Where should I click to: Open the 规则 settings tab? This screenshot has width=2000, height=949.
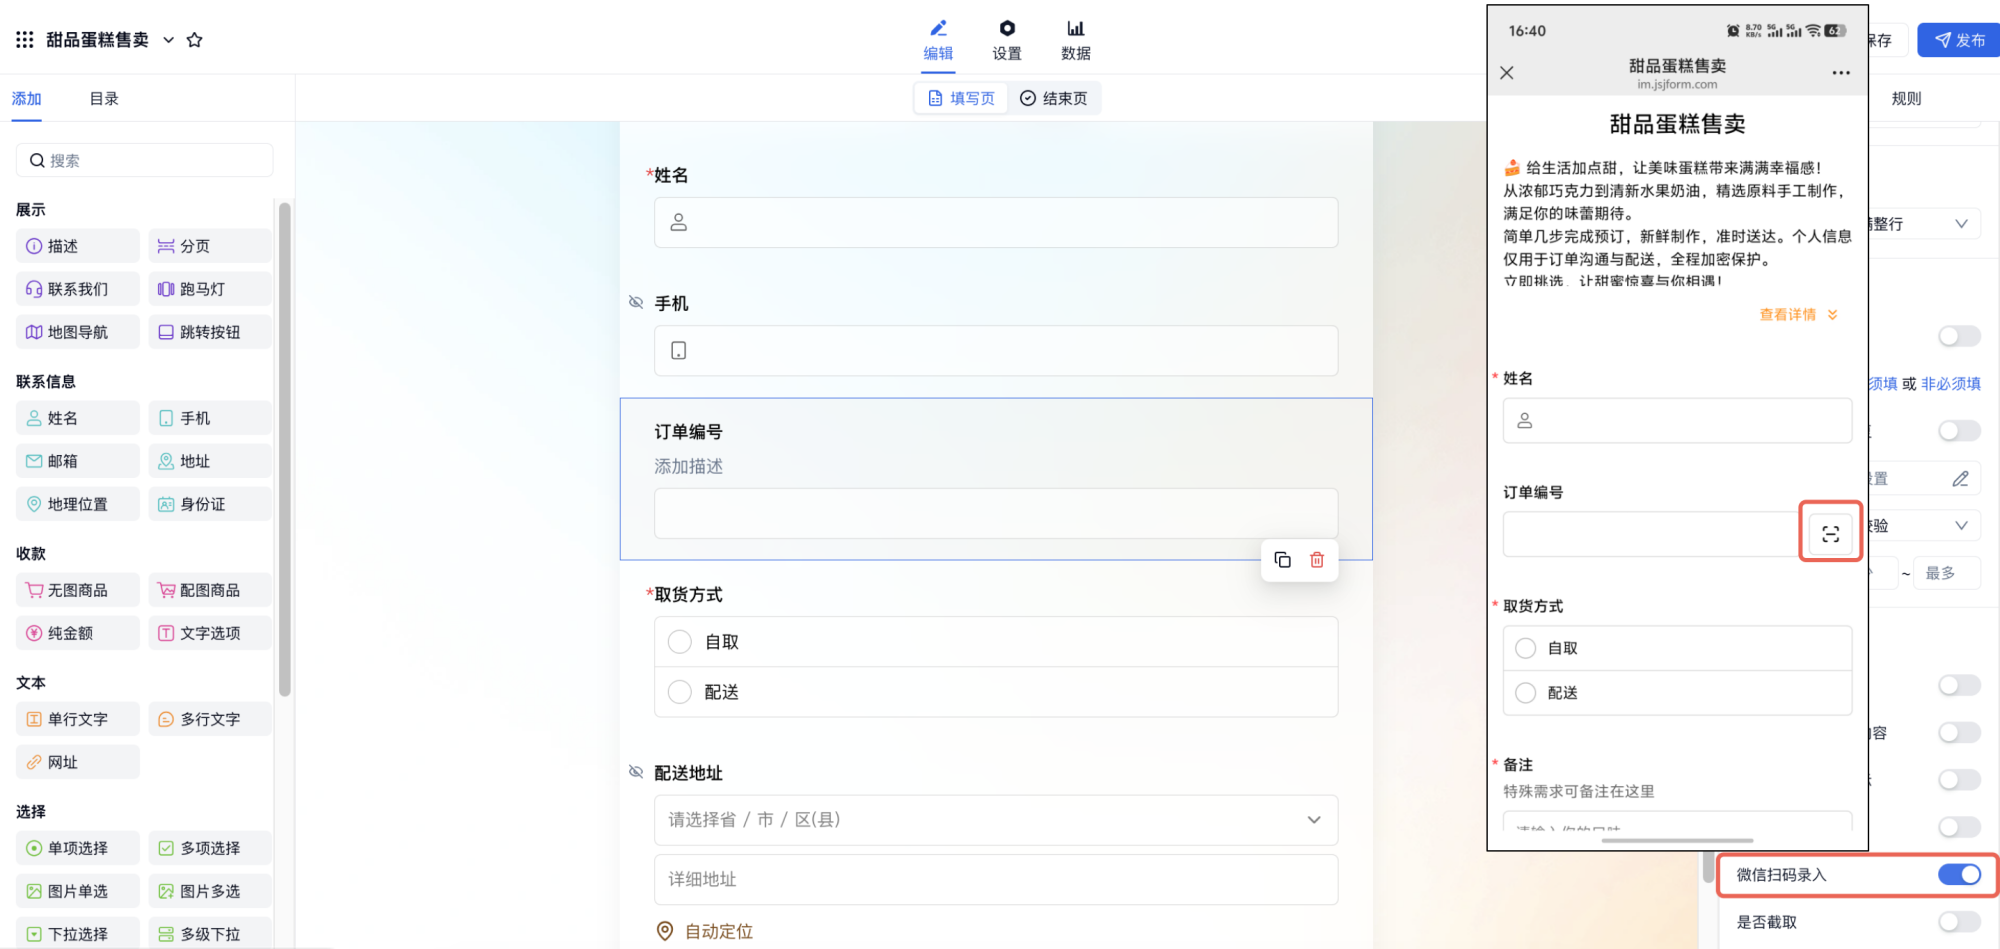(1906, 99)
